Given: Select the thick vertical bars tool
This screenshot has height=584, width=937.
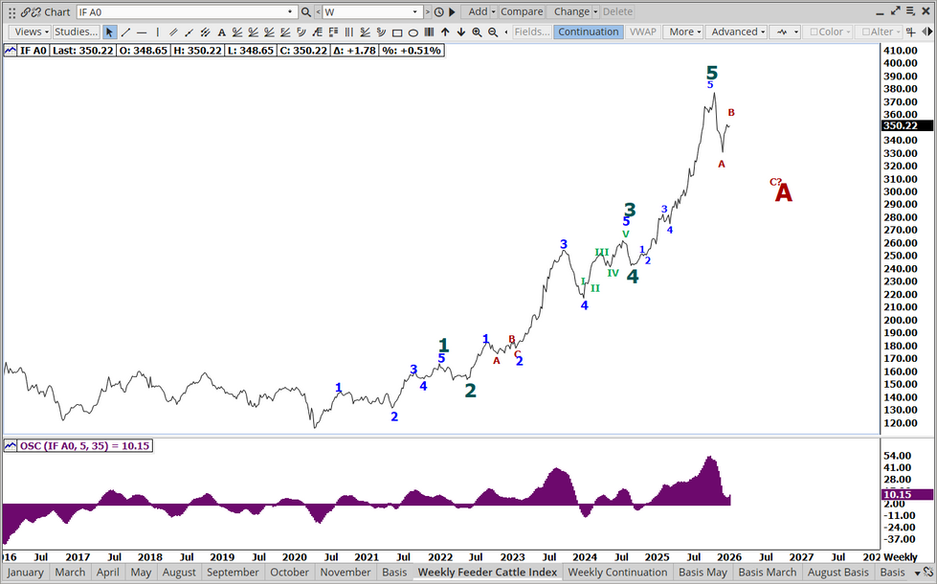Looking at the screenshot, I should point(429,32).
